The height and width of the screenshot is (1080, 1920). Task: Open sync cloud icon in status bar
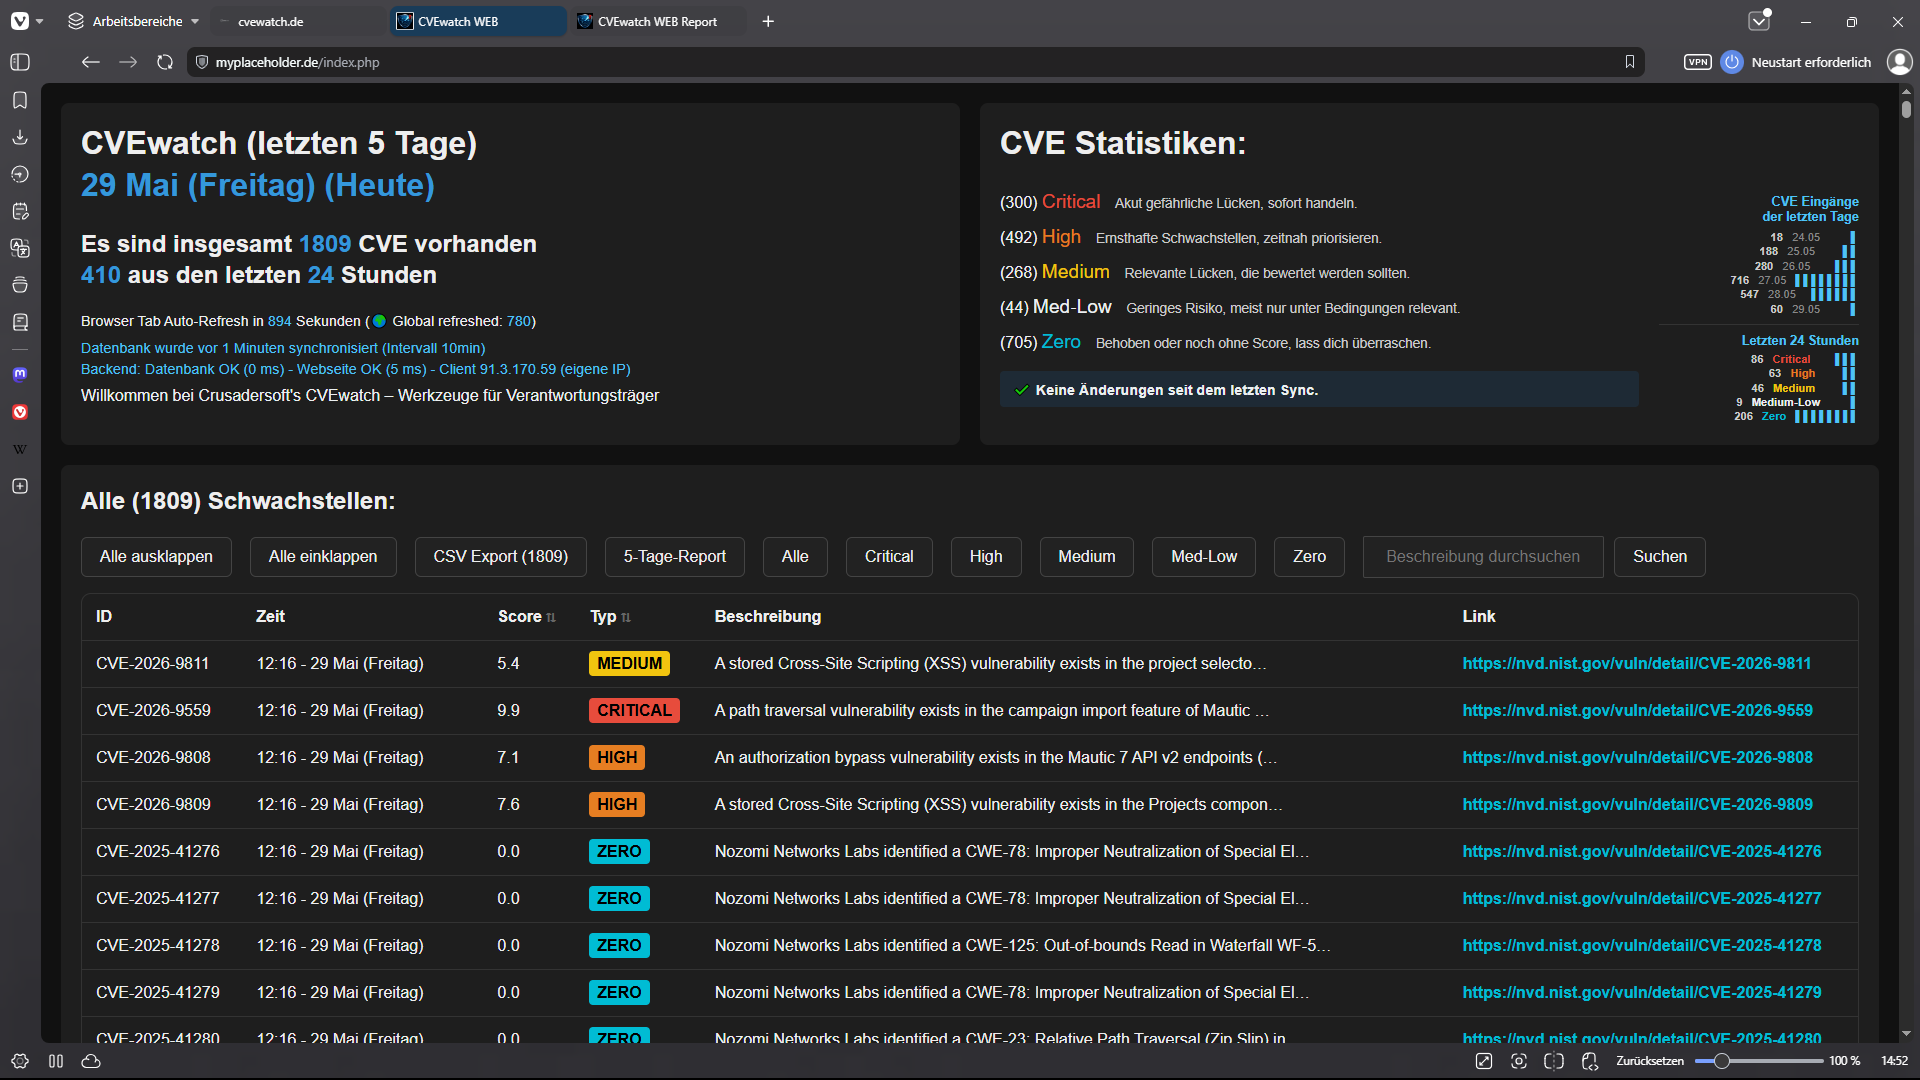(91, 1061)
